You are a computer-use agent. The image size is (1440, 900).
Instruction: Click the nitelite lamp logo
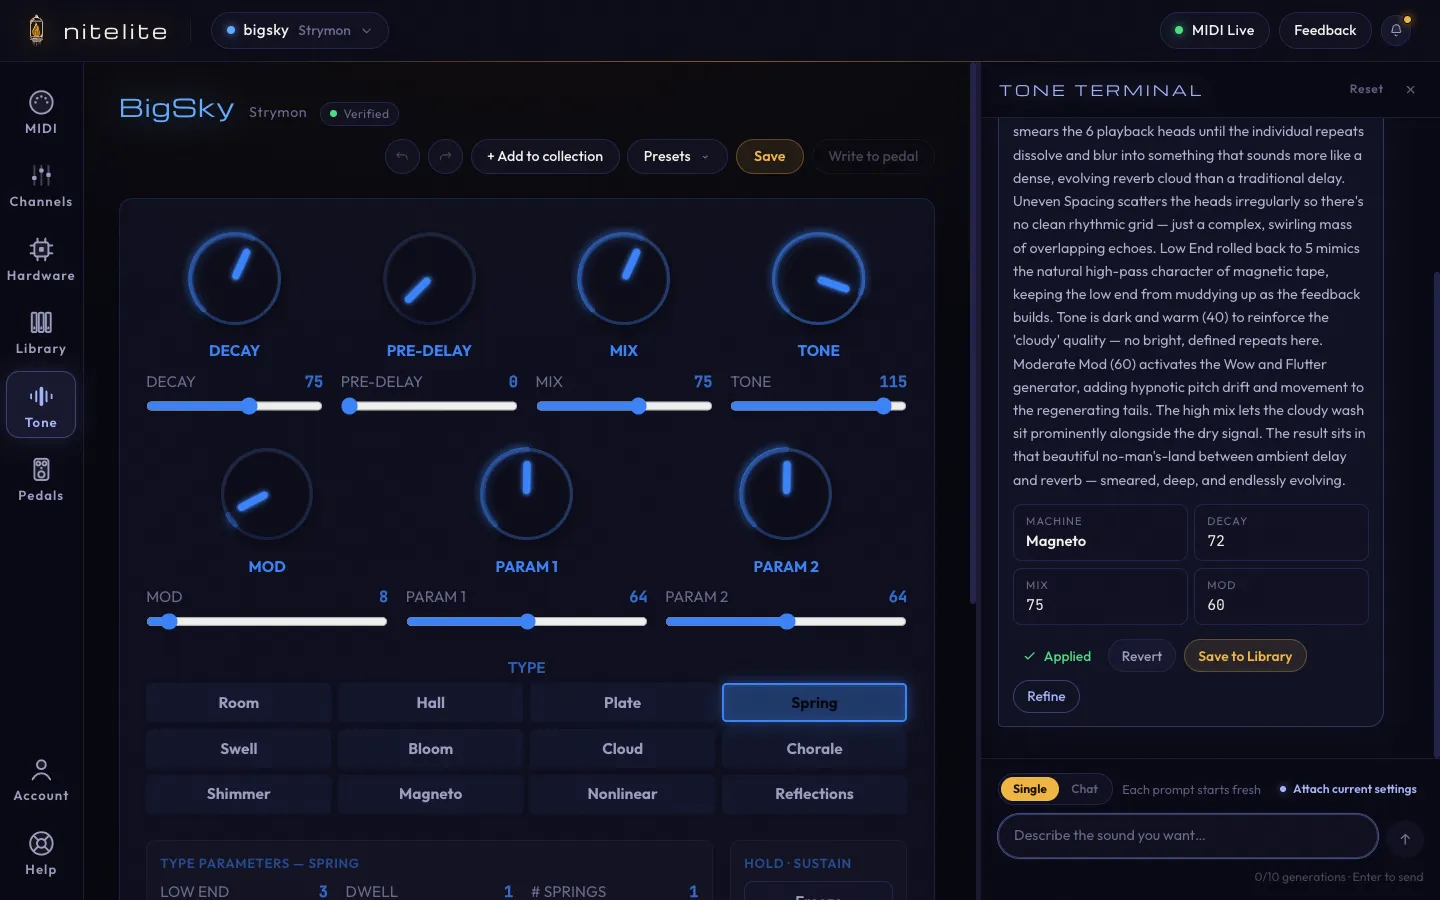coord(37,30)
